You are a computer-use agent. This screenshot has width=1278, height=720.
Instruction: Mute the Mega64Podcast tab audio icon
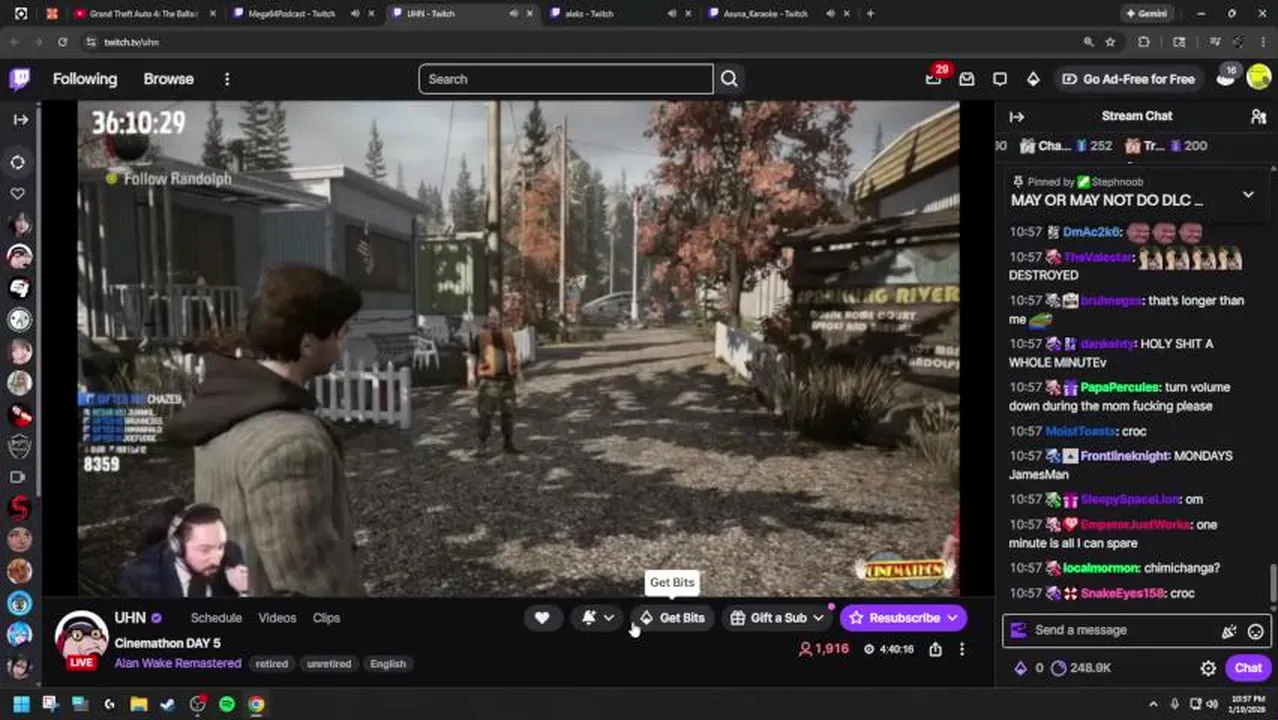[x=355, y=13]
